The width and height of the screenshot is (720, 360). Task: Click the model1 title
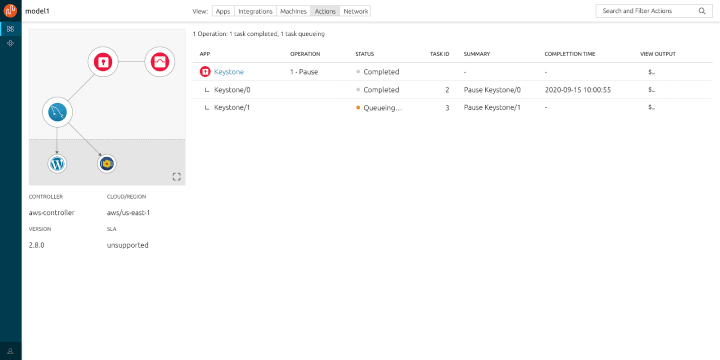37,11
